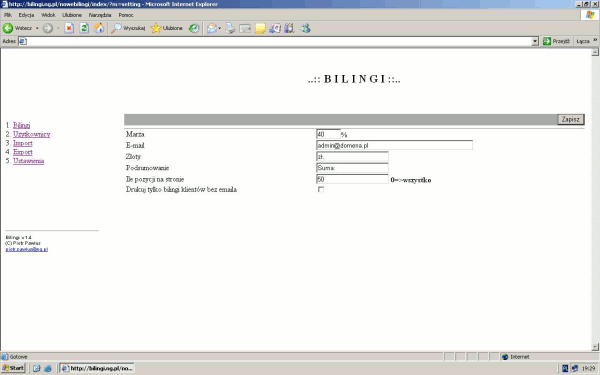The image size is (600, 375).
Task: Open Ulubione favorites star in toolbar
Action: coord(156,28)
